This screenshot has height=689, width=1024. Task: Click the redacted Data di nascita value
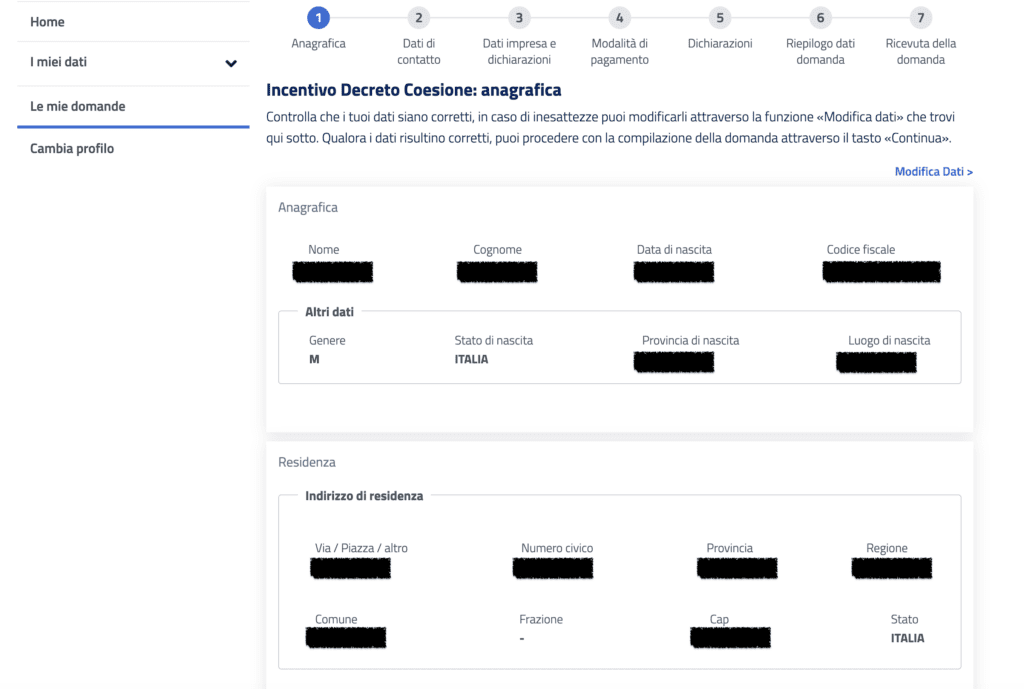(674, 271)
